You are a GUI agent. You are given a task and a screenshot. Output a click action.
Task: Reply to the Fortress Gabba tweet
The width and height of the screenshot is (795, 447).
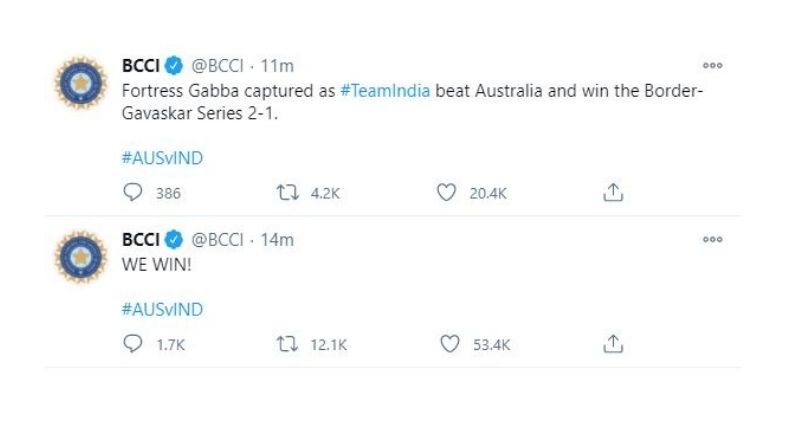(x=133, y=193)
